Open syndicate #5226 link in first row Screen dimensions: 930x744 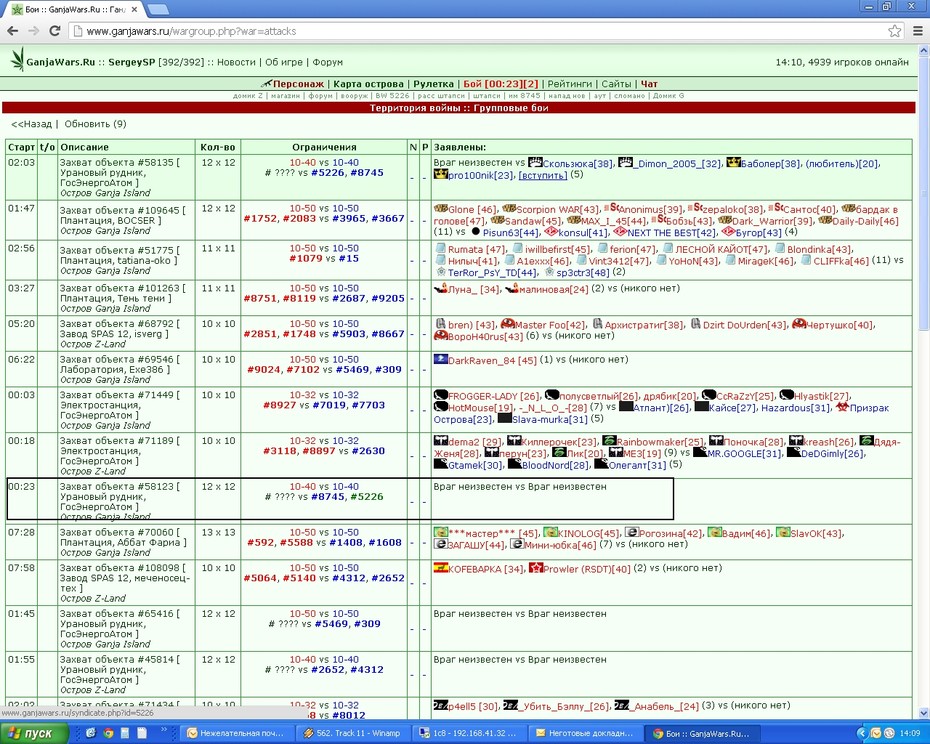point(328,173)
